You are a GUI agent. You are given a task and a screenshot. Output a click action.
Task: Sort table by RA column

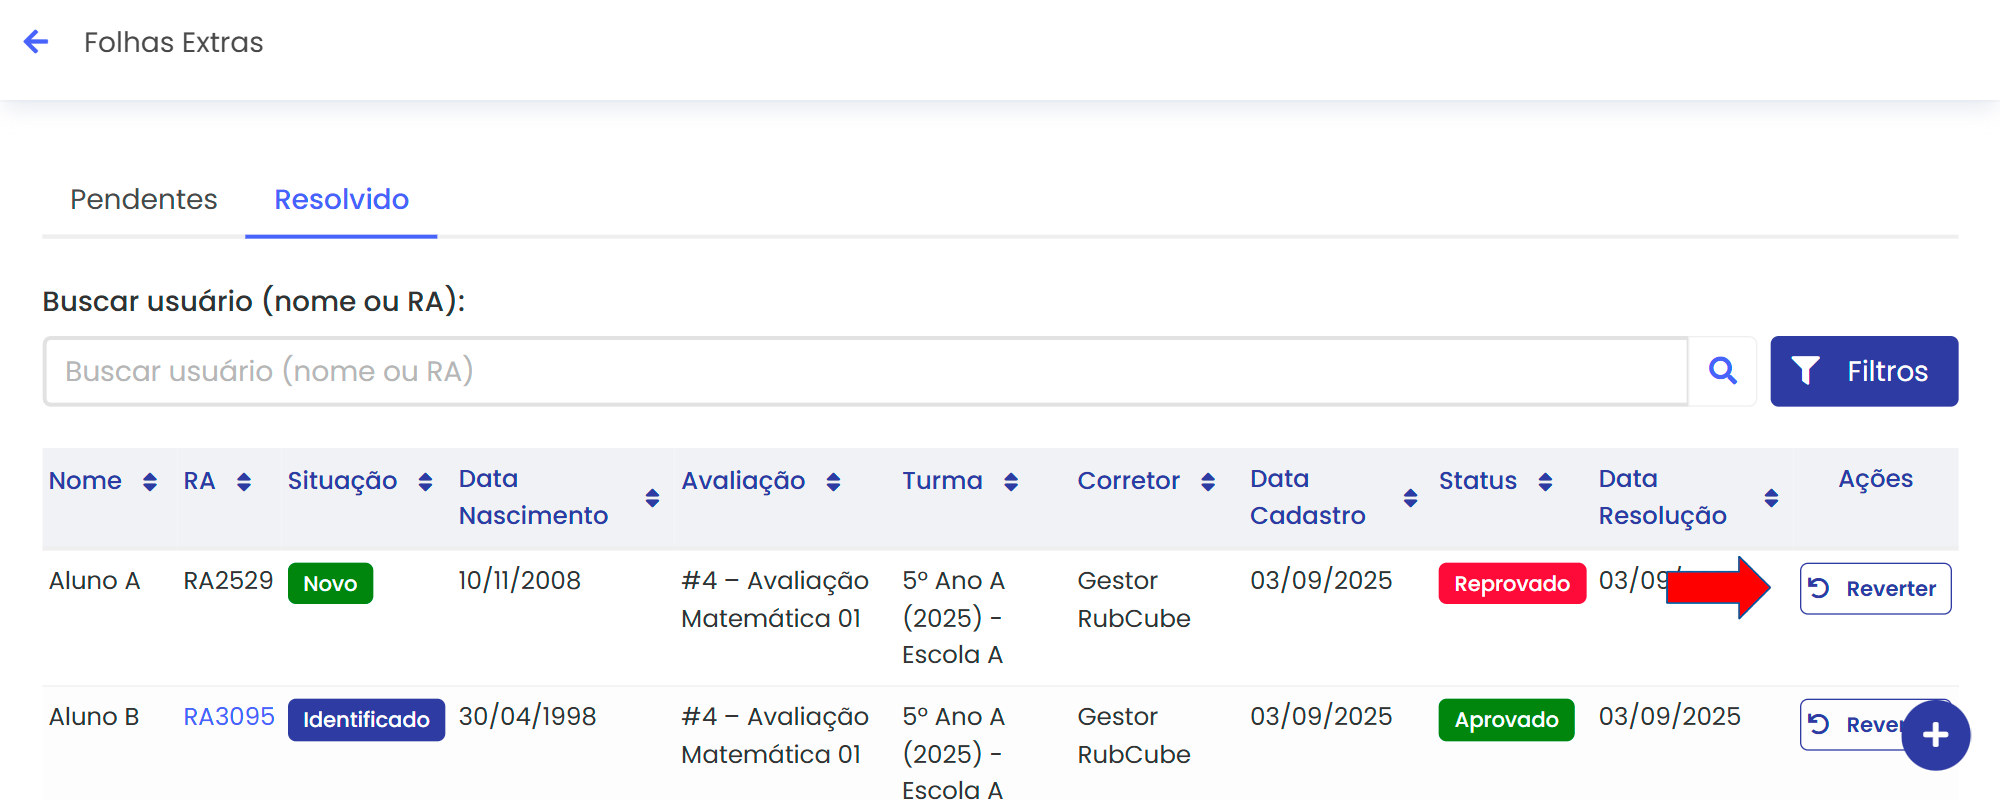[x=244, y=482]
